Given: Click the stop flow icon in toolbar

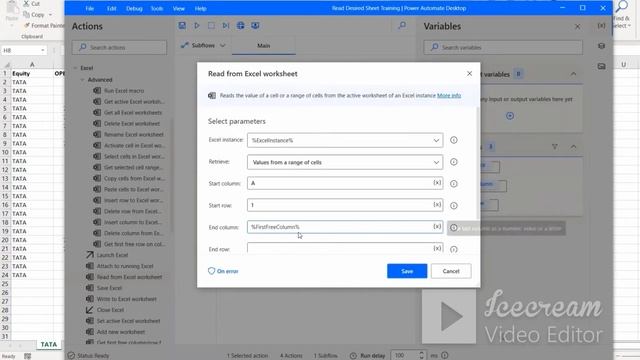Looking at the screenshot, I should tap(211, 26).
